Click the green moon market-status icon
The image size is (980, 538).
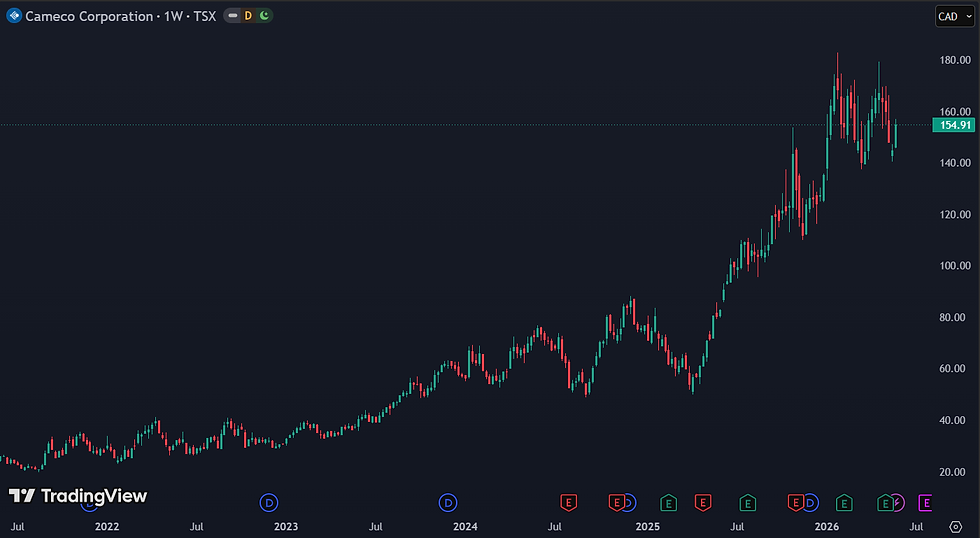tap(264, 16)
